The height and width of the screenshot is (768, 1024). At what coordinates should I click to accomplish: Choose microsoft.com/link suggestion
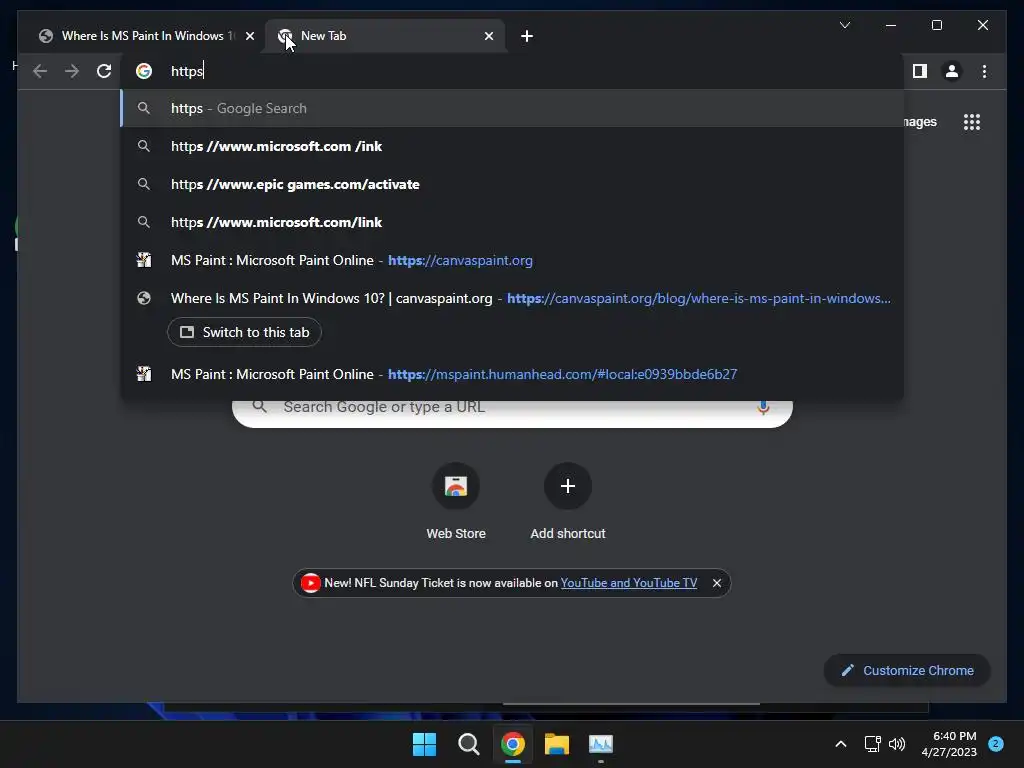point(512,222)
